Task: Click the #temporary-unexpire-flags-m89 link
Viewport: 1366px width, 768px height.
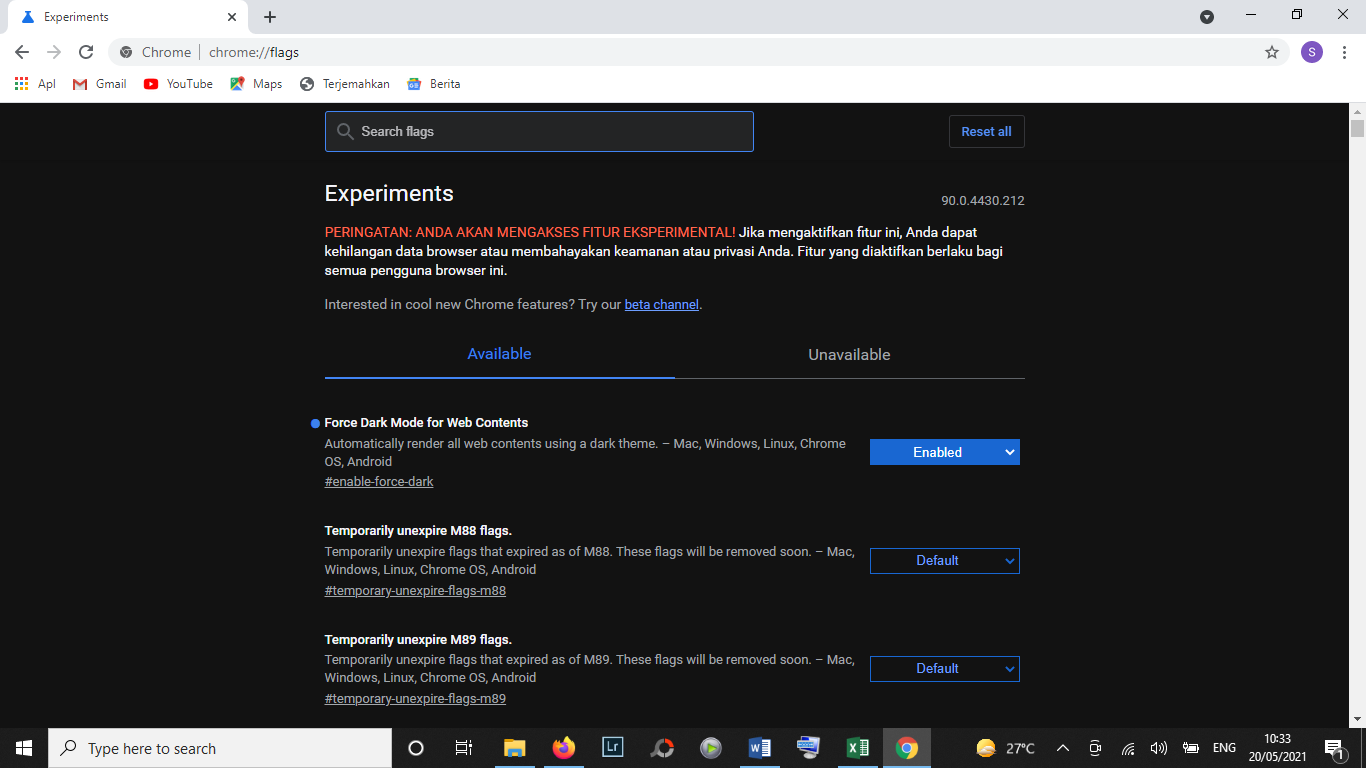Action: [415, 699]
